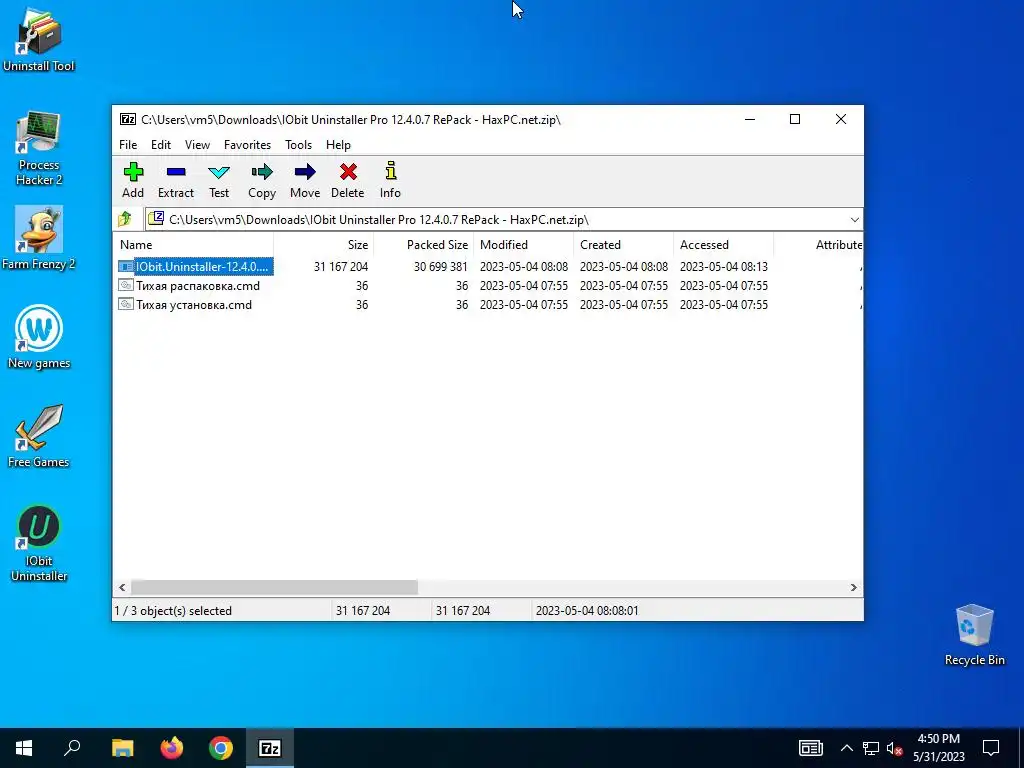The height and width of the screenshot is (768, 1024).
Task: Open Uninstall Tool desktop shortcut
Action: [x=39, y=39]
